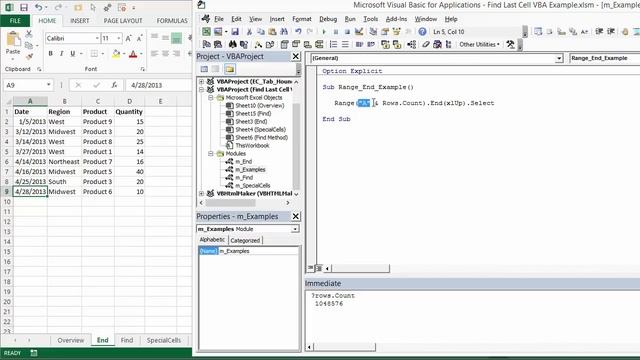Open the Add-Ins menu in VBA editor
Viewport: 640px width, 360px height.
(x=396, y=19)
